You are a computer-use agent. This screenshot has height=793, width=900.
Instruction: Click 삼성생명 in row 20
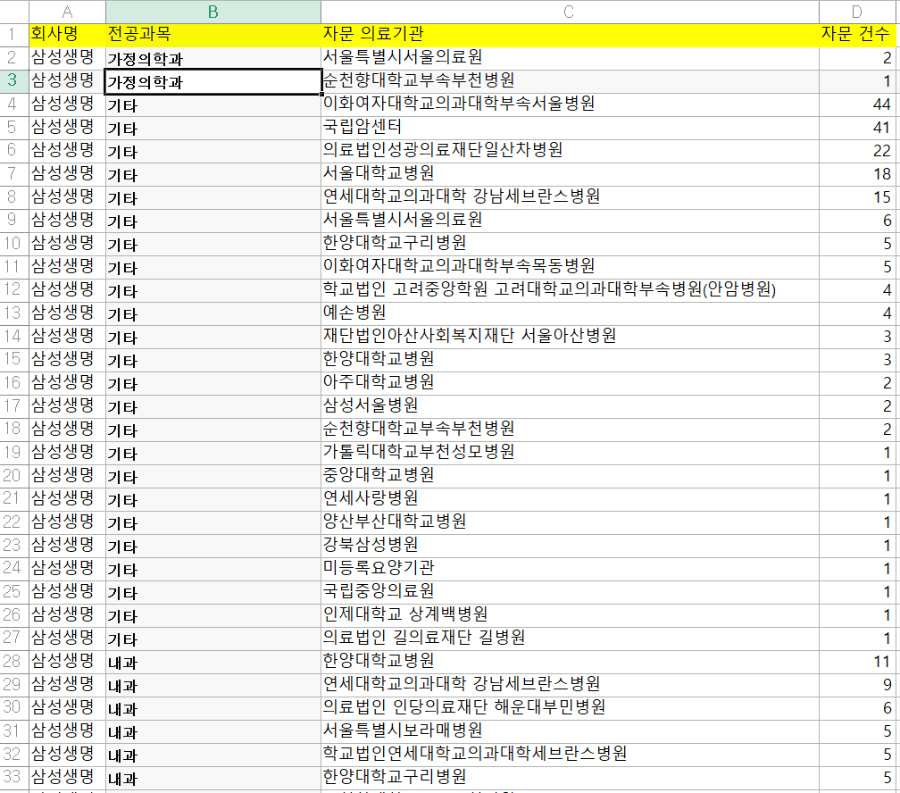pyautogui.click(x=67, y=476)
